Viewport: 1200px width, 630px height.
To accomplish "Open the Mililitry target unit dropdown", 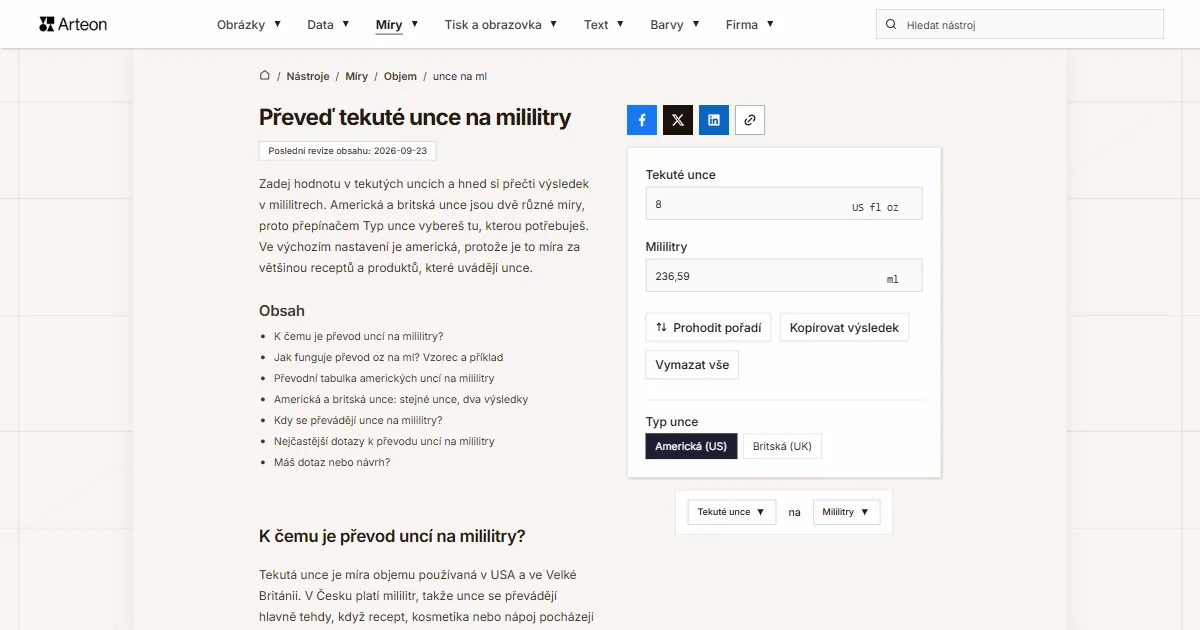I will 846,512.
